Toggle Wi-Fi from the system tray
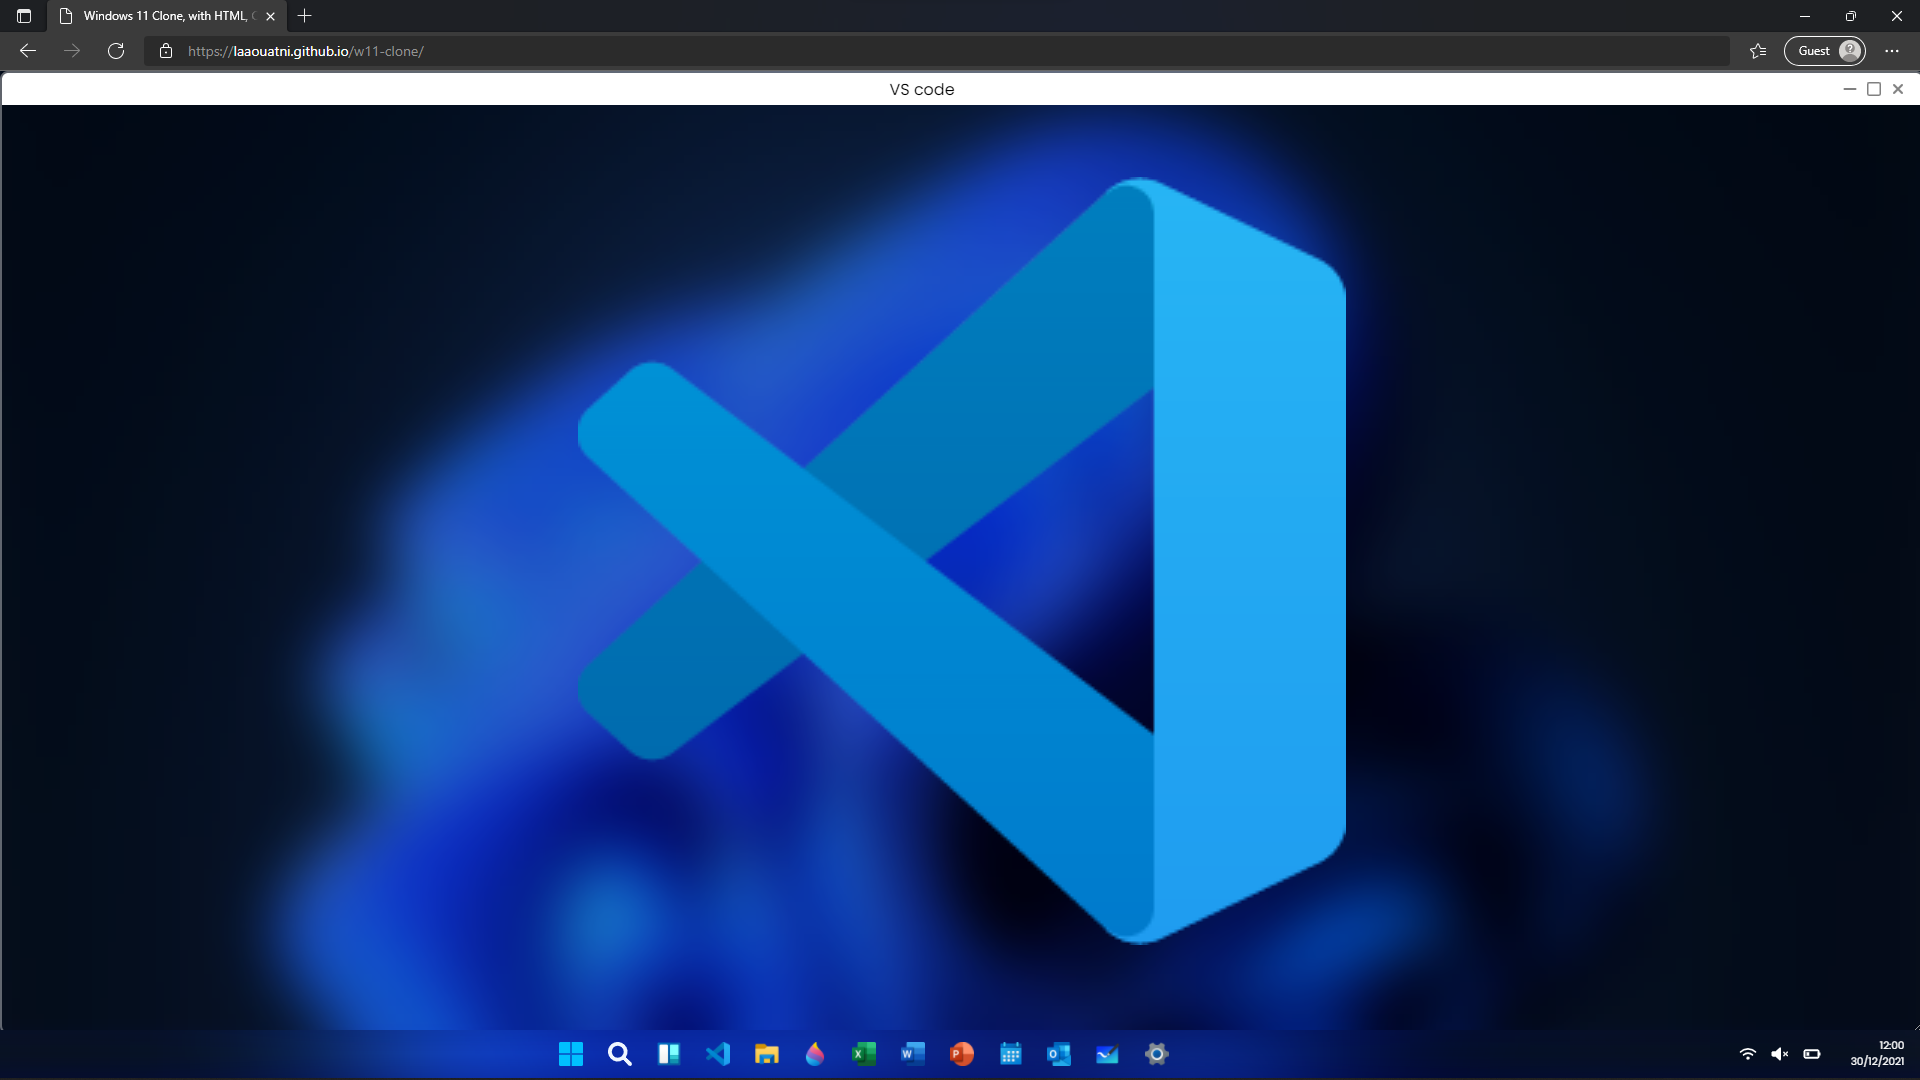Image resolution: width=1920 pixels, height=1080 pixels. click(1748, 1054)
